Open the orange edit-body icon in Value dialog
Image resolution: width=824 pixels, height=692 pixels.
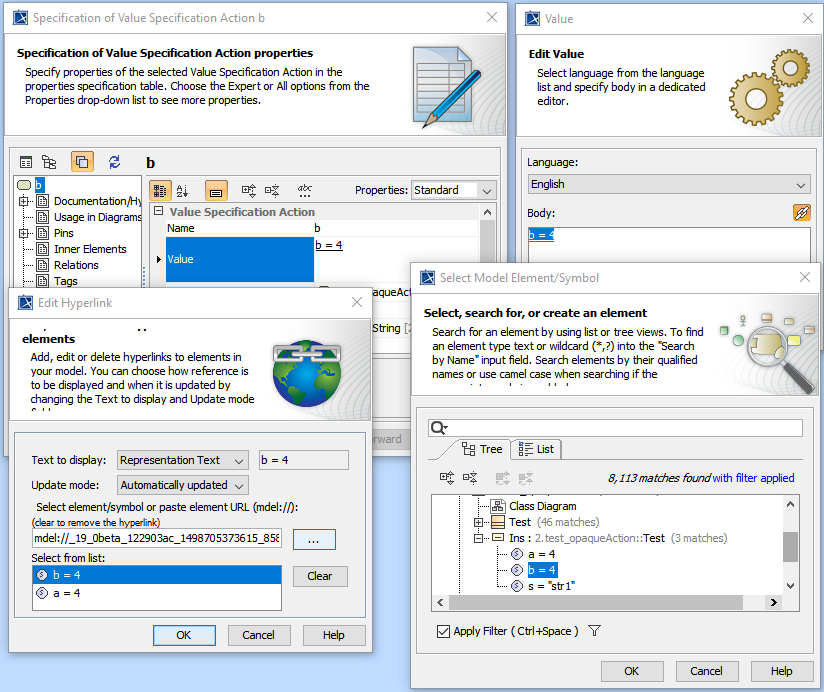click(801, 212)
